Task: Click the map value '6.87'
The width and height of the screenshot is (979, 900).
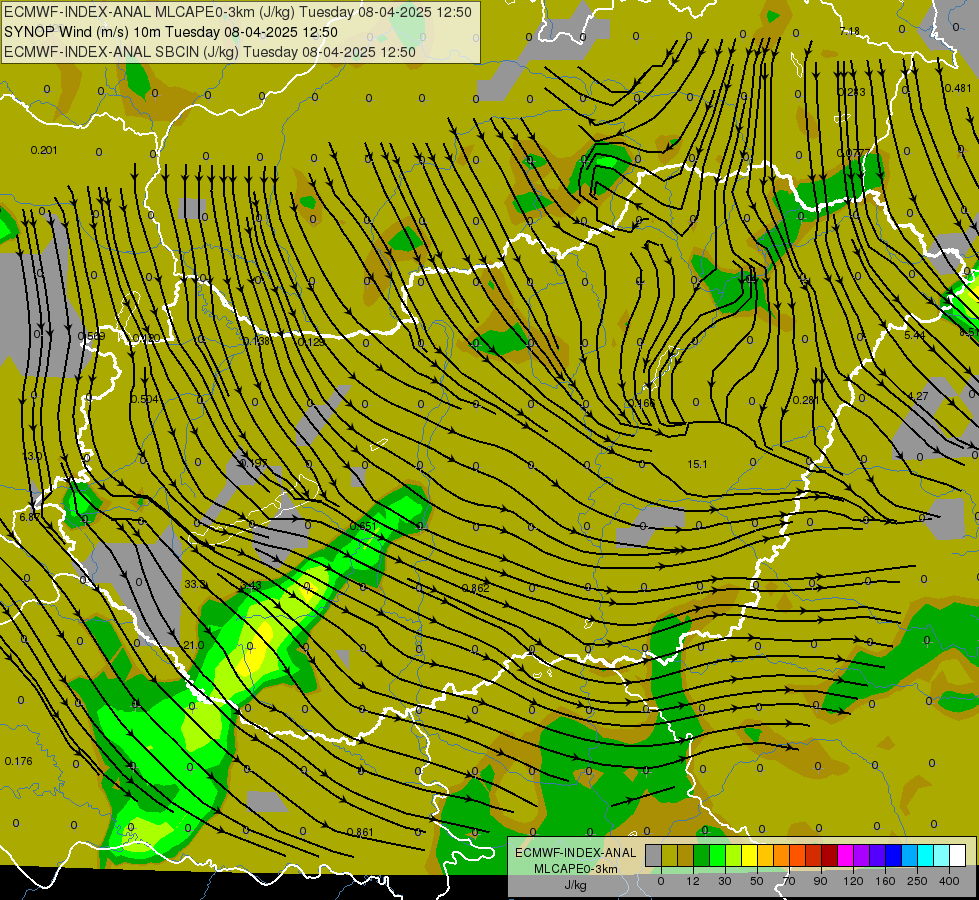Action: (29, 517)
